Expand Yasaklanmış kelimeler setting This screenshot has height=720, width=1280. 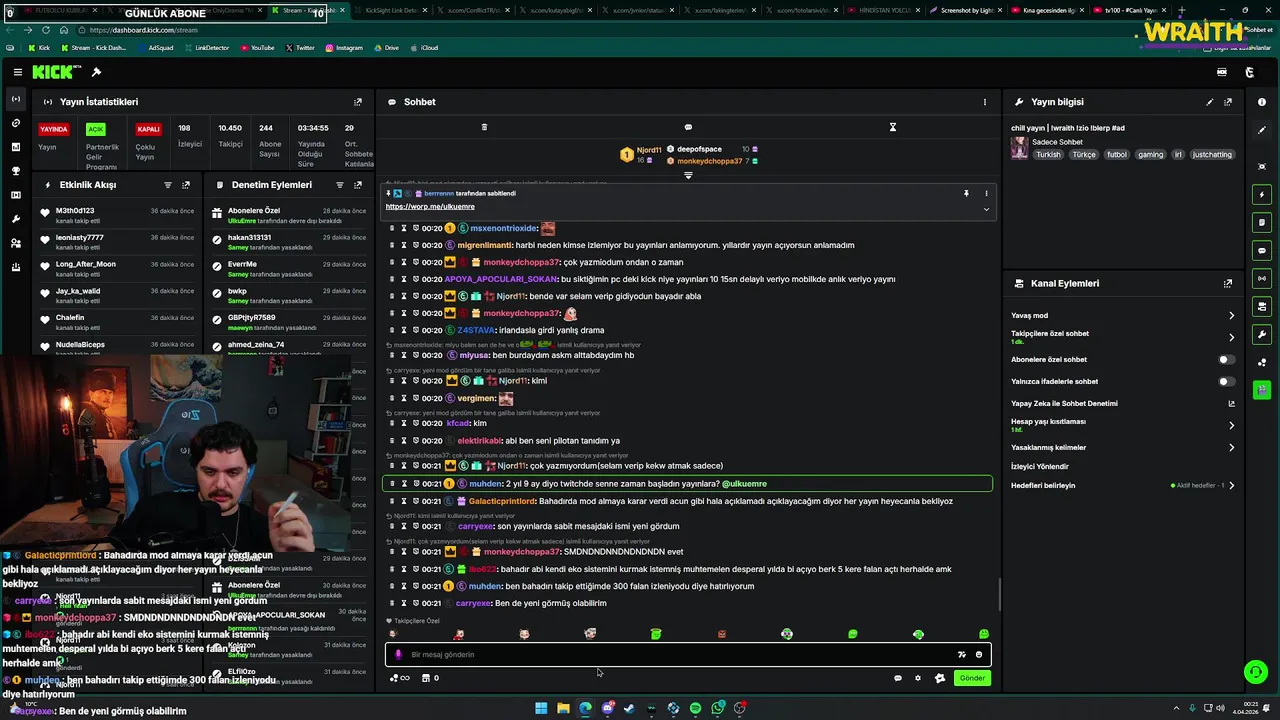coord(1123,447)
